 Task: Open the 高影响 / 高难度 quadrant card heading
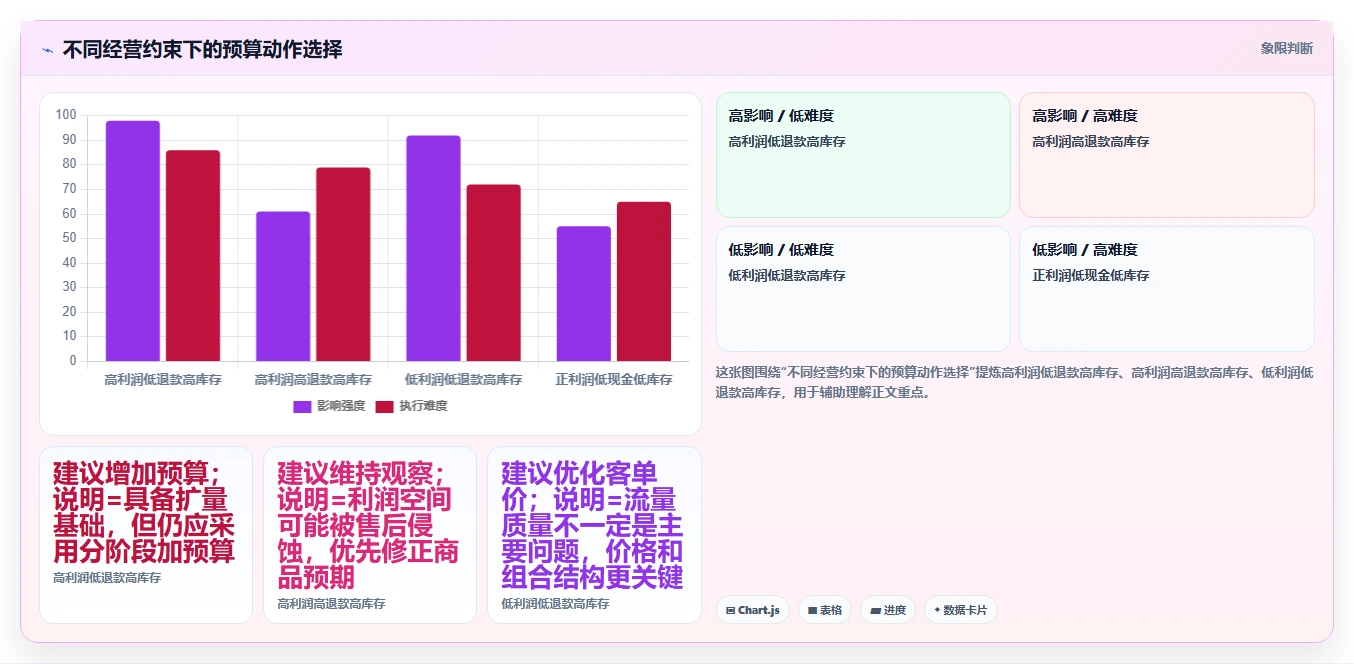1085,116
